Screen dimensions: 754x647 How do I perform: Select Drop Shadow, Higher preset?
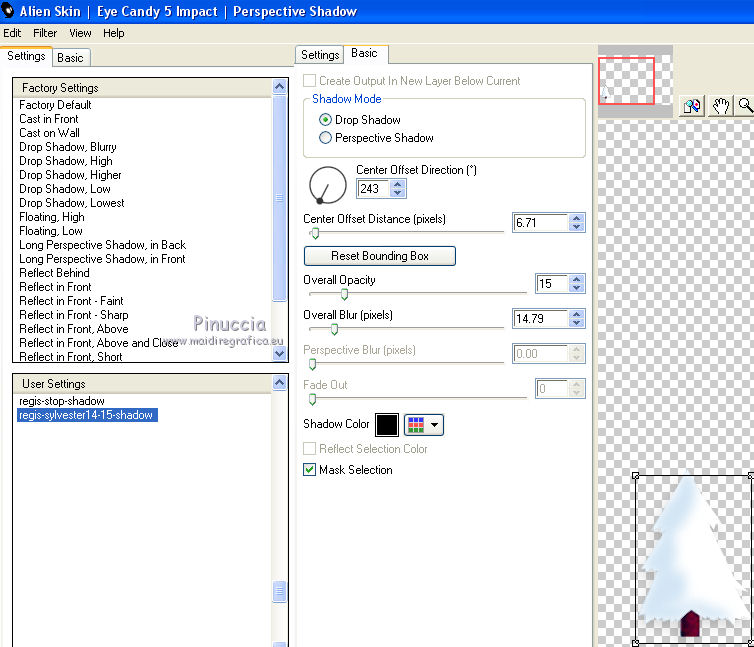point(70,175)
